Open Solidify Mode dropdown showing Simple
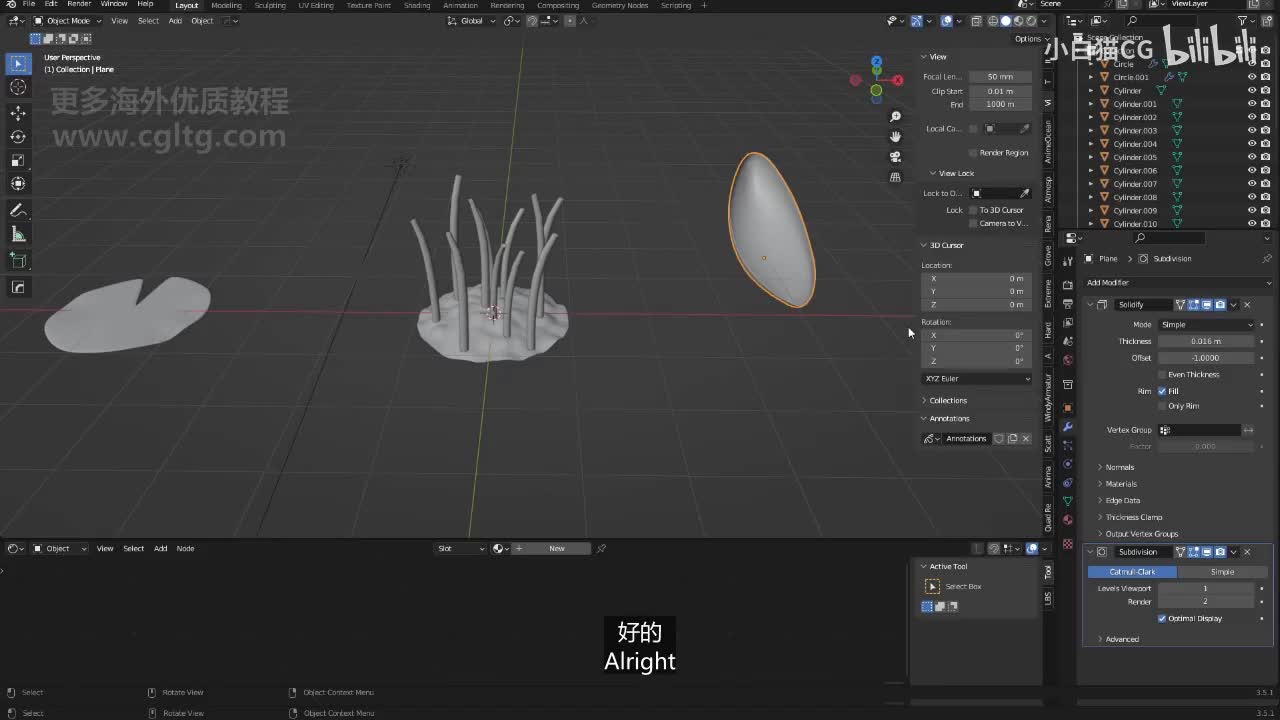The width and height of the screenshot is (1280, 720). click(x=1206, y=324)
